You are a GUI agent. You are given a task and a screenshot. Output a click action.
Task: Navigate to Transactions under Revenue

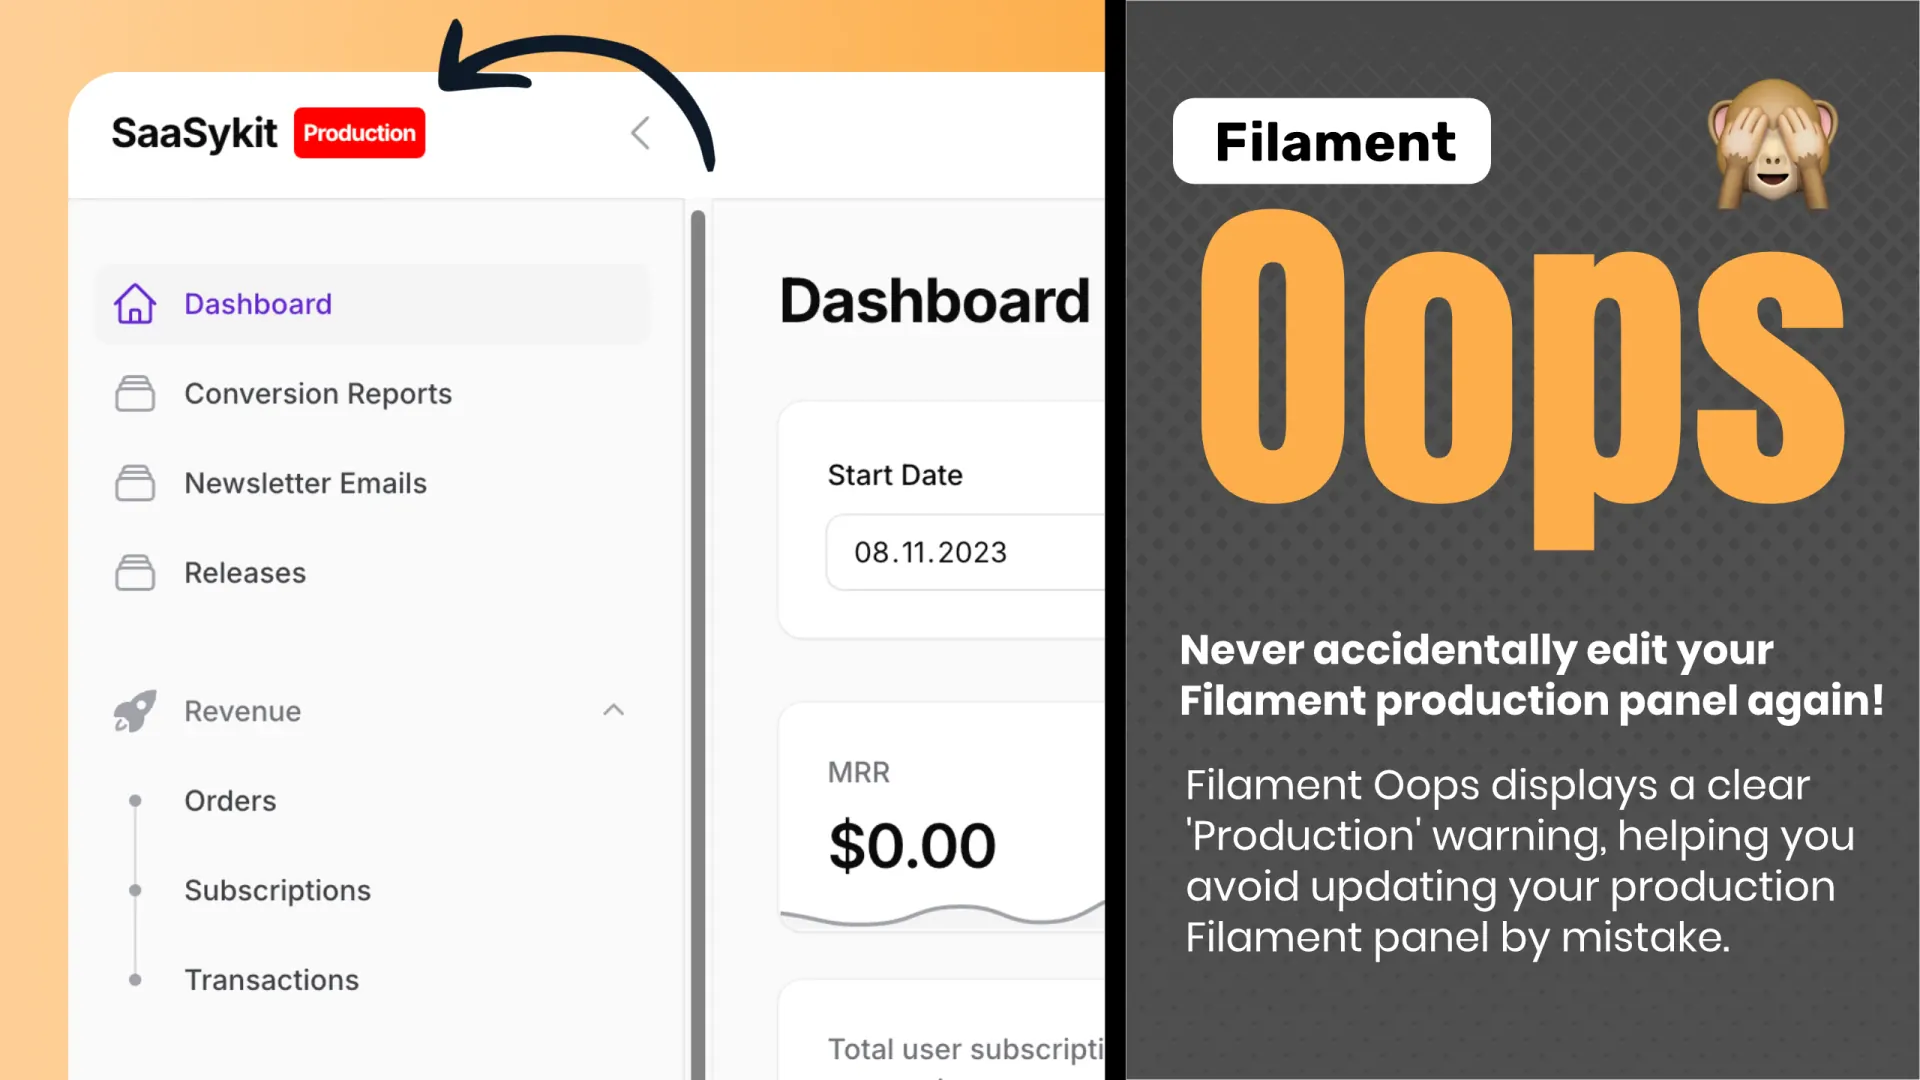pyautogui.click(x=271, y=980)
